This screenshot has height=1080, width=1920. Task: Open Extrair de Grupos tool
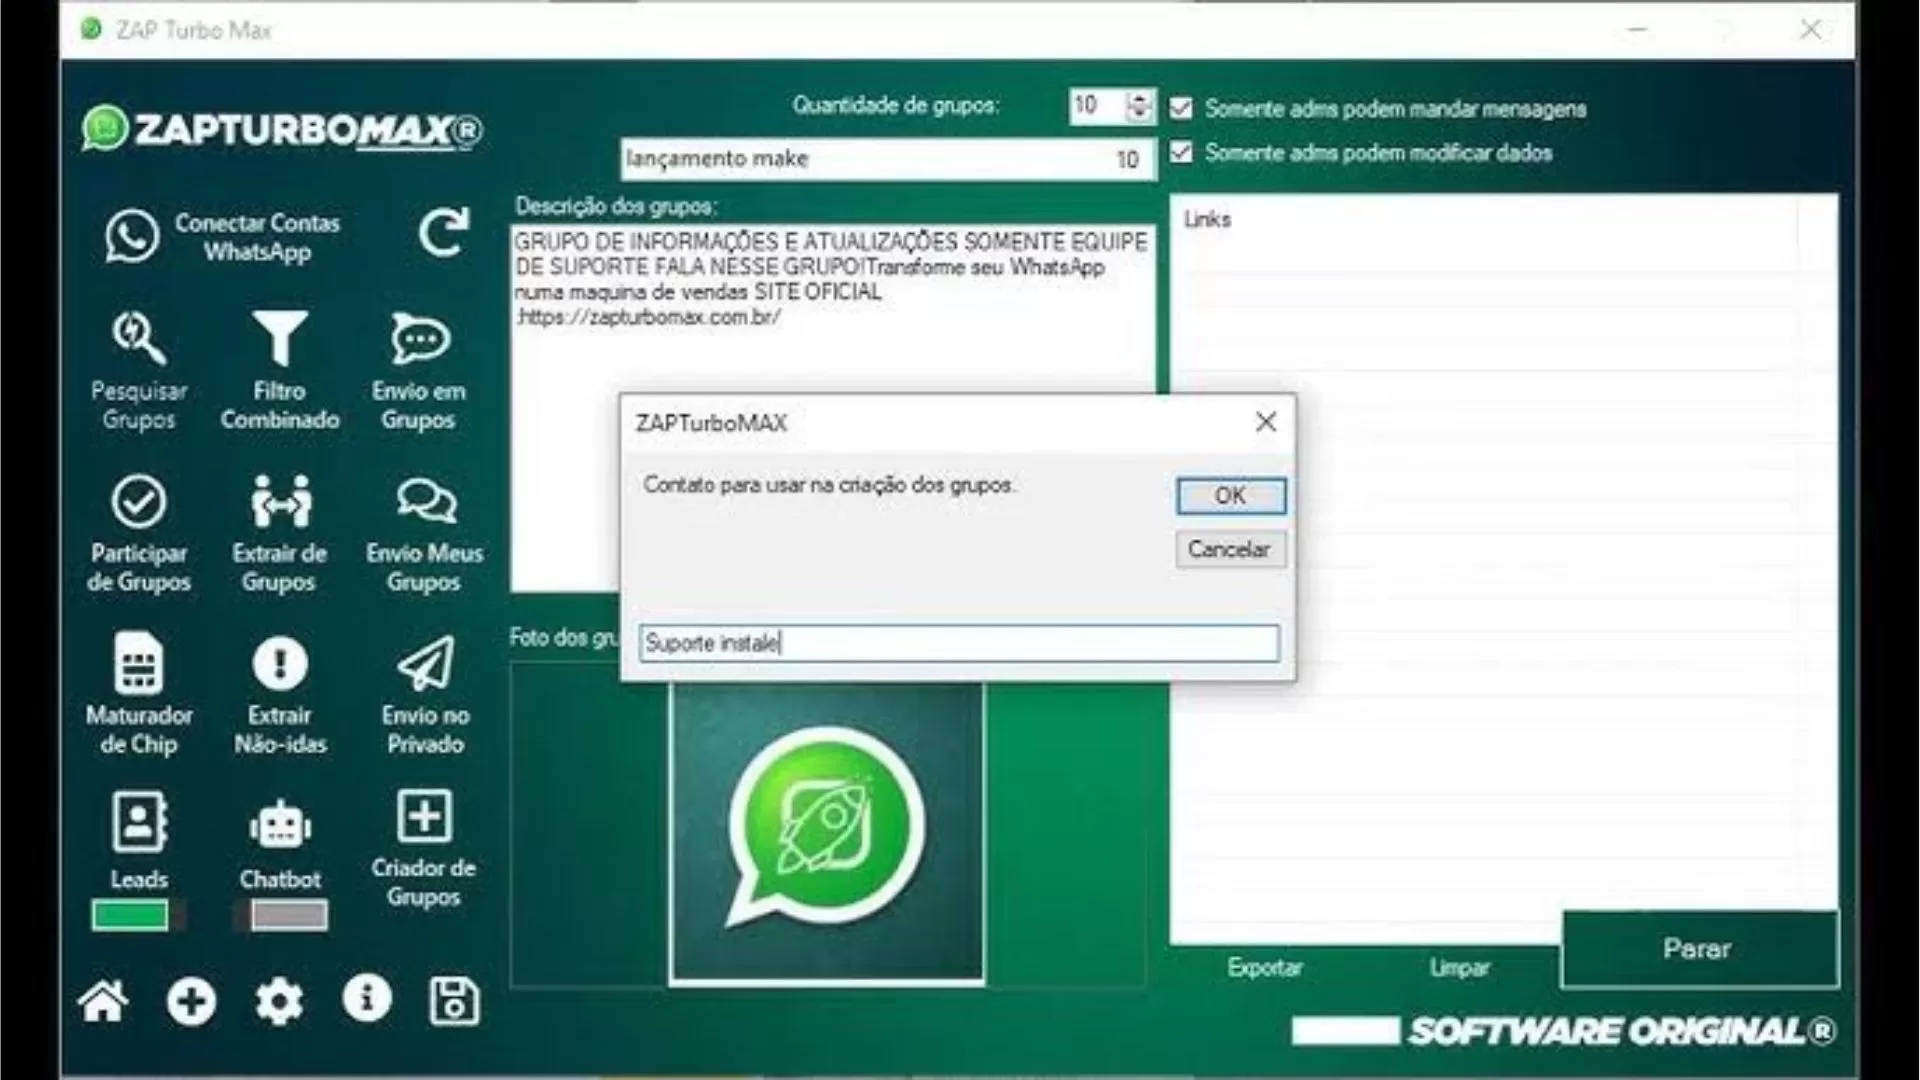point(280,534)
